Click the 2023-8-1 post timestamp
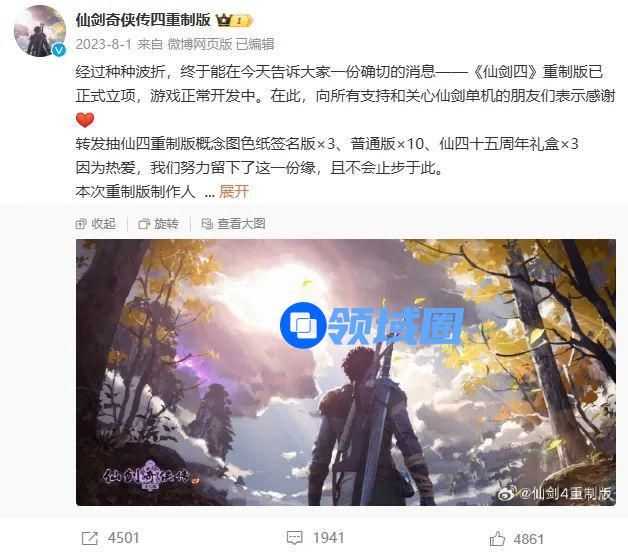628x552 pixels. 103,44
